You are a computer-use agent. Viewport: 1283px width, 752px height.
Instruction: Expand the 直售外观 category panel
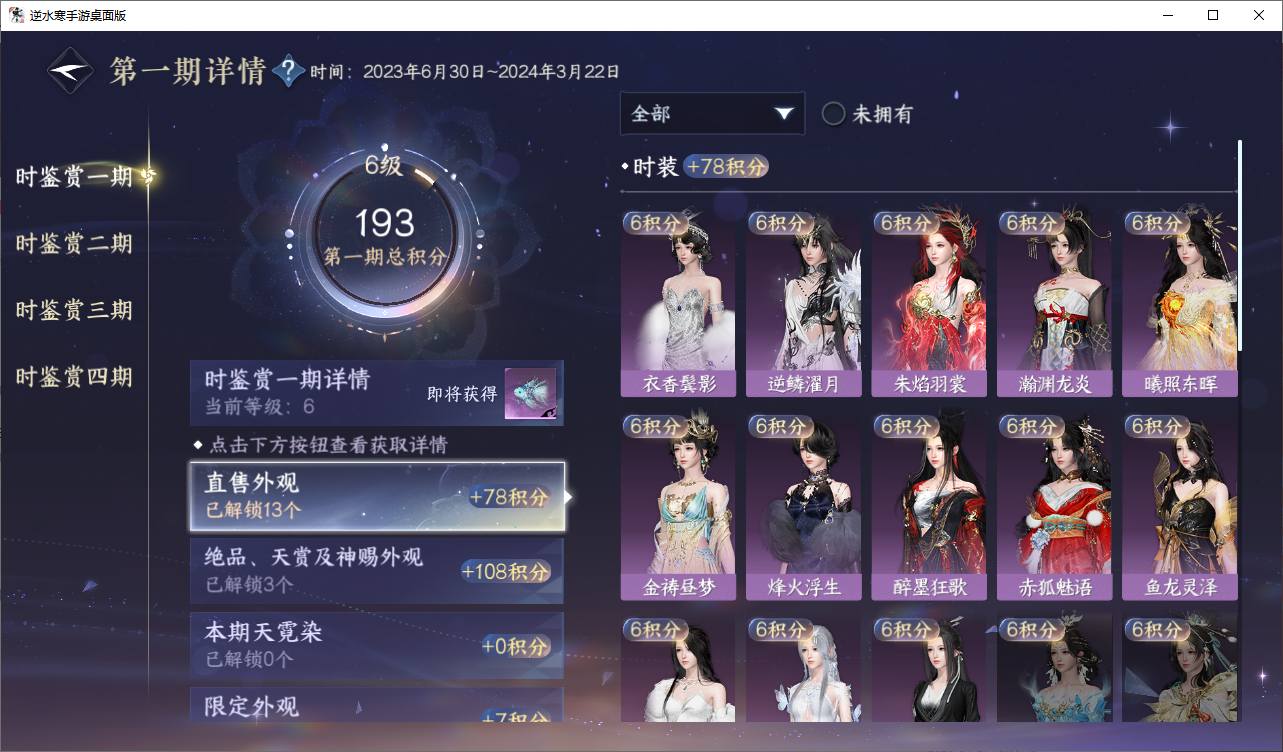tap(377, 496)
